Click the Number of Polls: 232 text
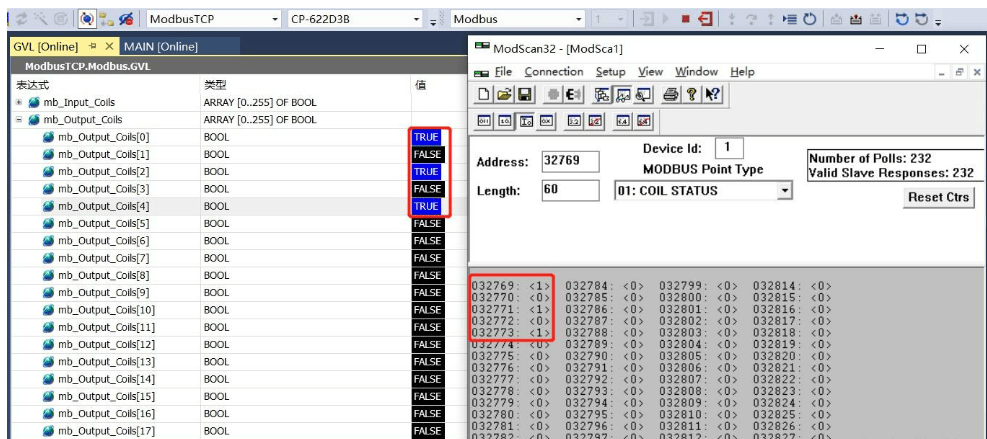 tap(870, 158)
